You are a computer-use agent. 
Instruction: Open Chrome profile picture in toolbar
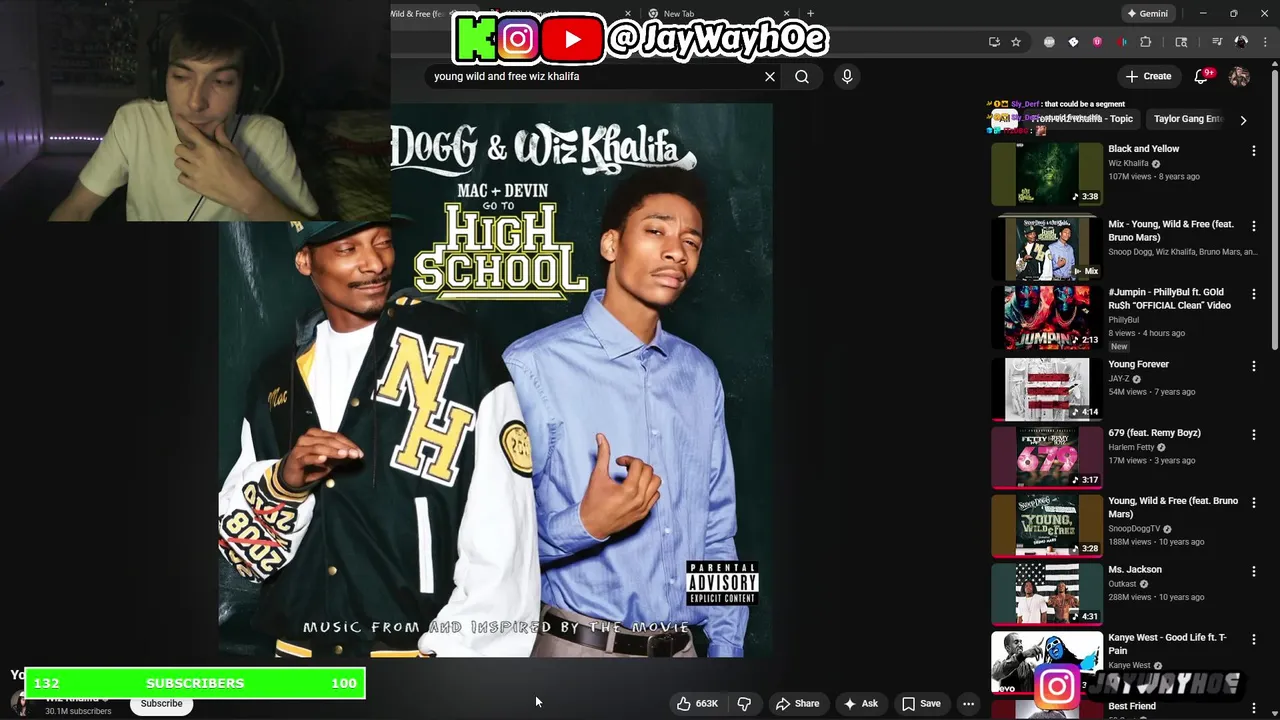(x=1241, y=42)
